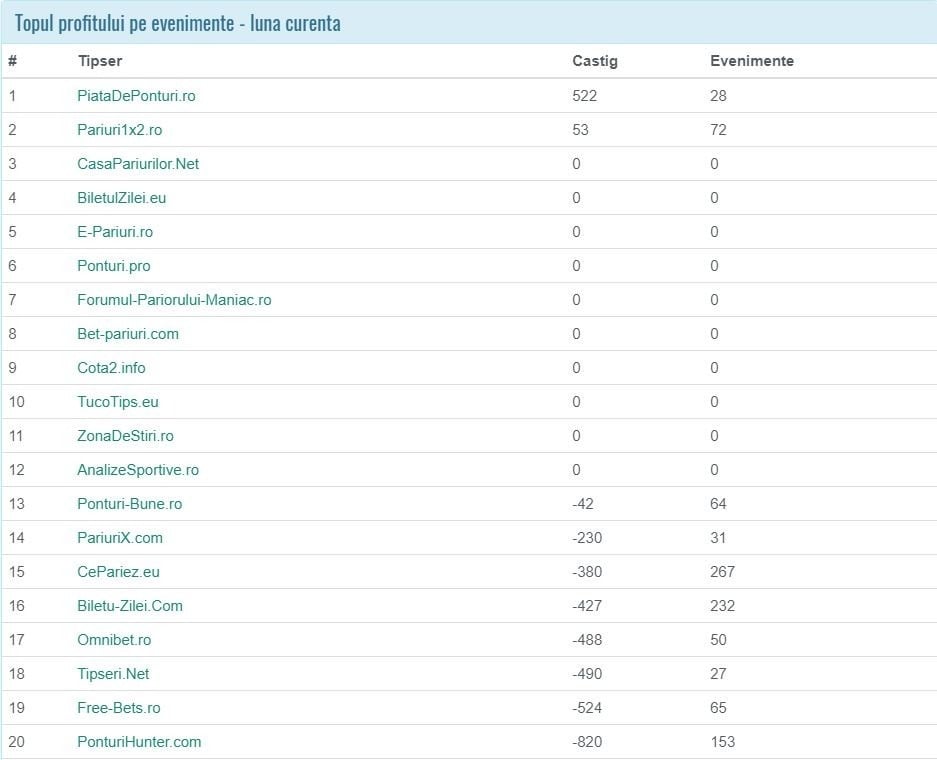Open CasaPariurilor.Net tipster page

coord(138,164)
